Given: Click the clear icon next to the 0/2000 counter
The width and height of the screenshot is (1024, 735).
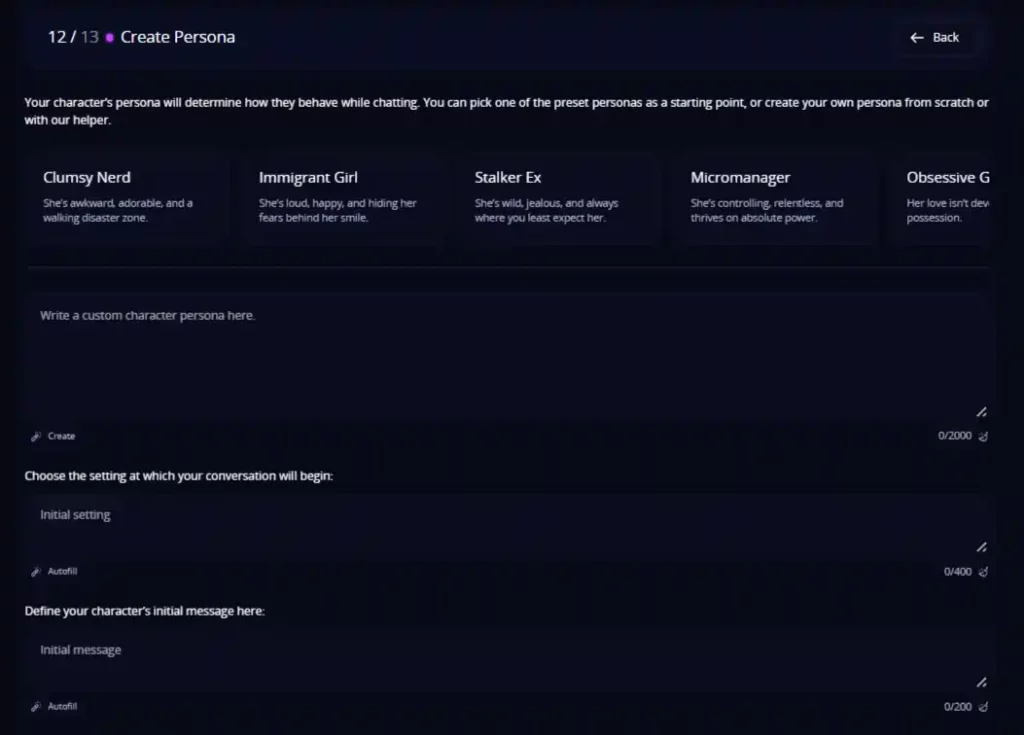Looking at the screenshot, I should pos(983,436).
